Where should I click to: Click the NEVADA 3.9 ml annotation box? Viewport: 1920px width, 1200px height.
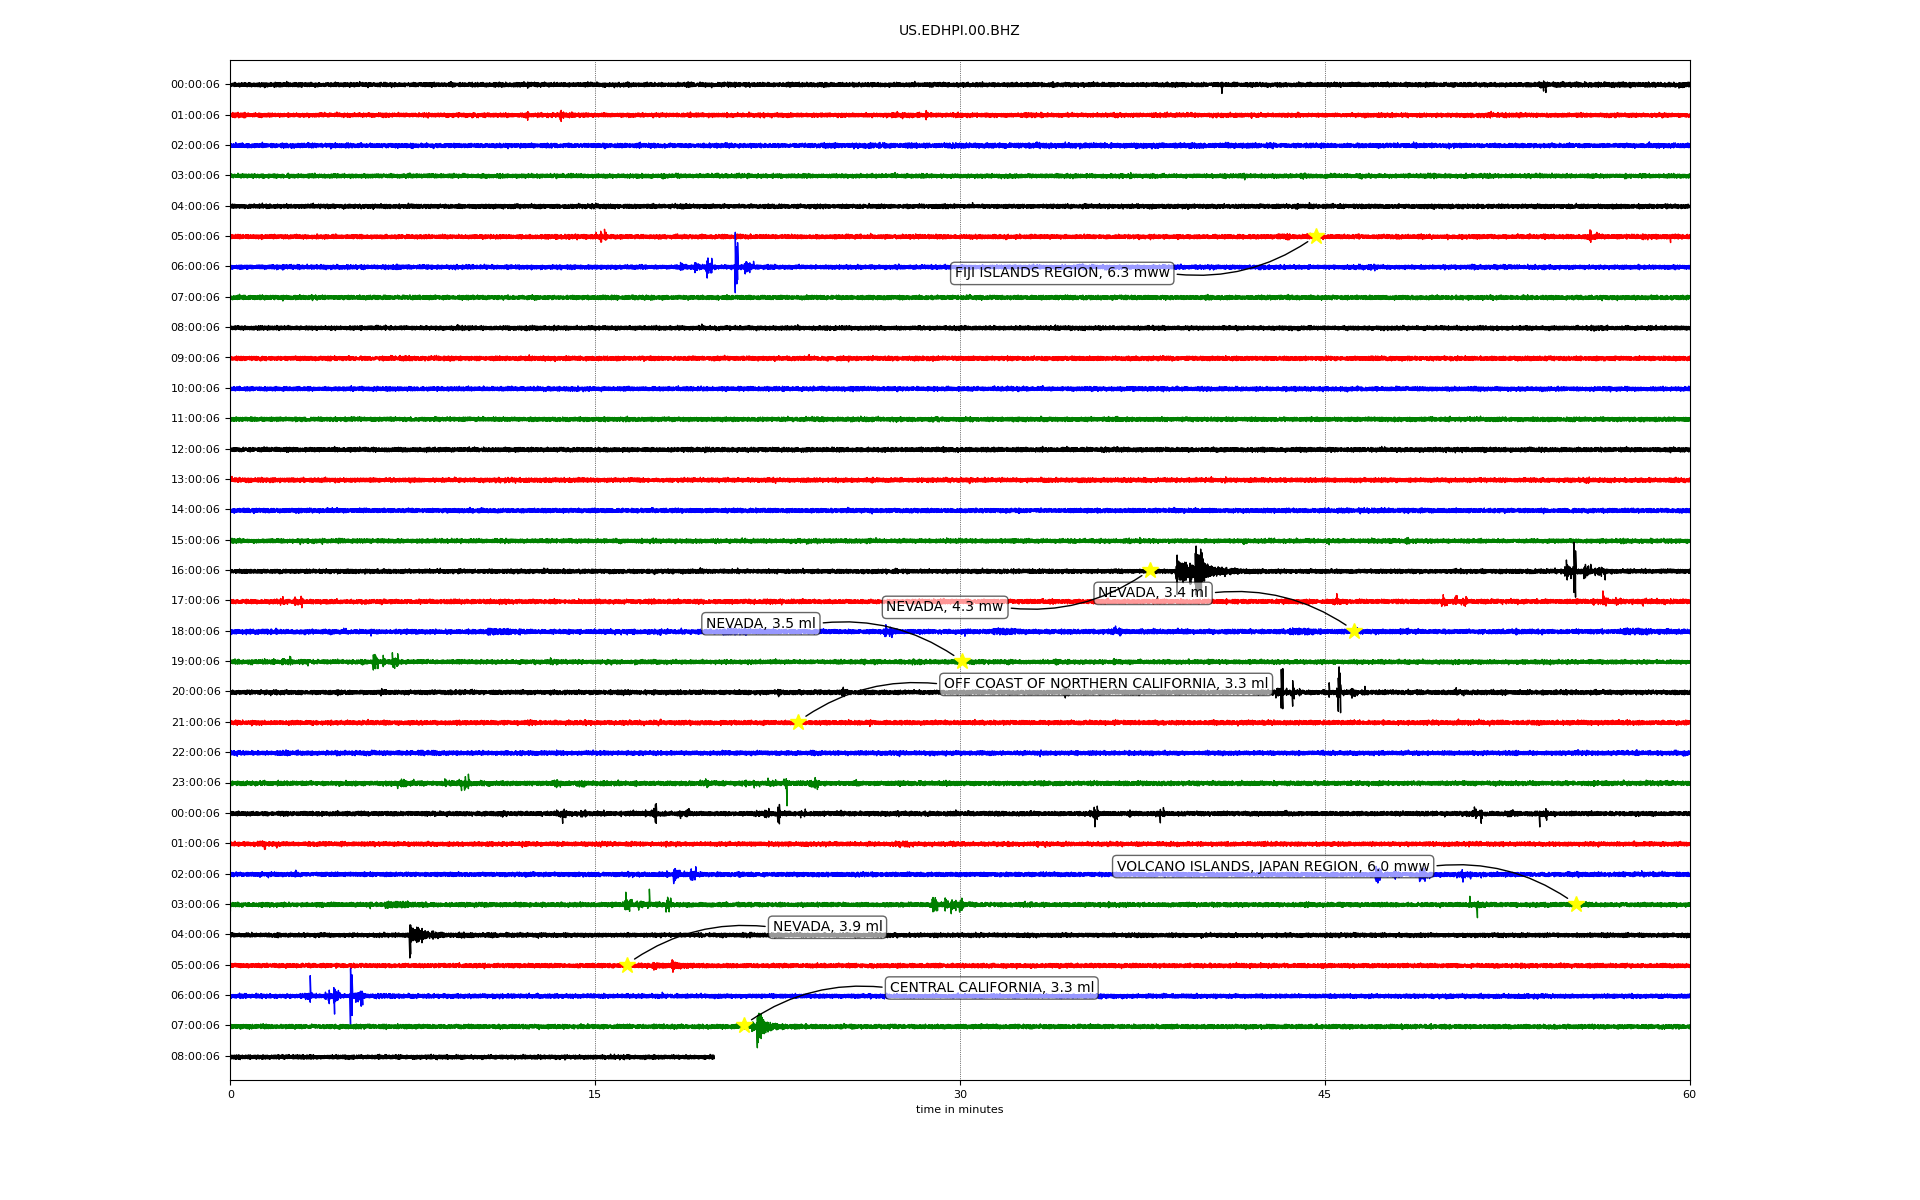click(x=827, y=927)
